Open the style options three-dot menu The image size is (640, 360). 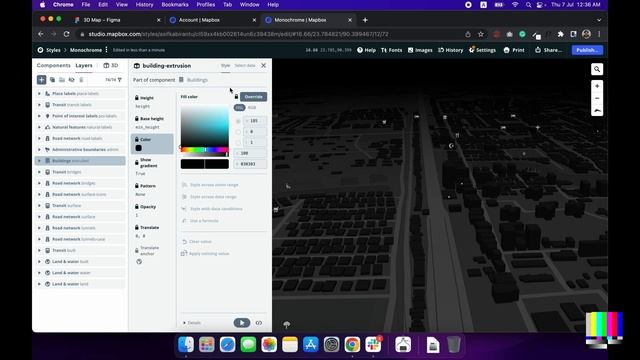(107, 50)
